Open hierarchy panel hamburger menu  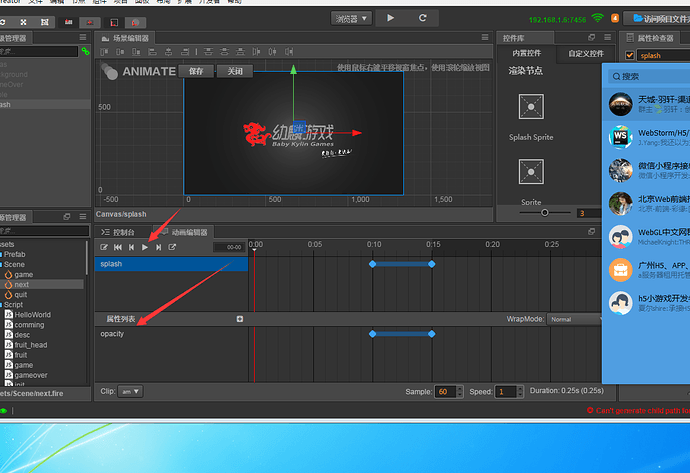click(x=83, y=37)
